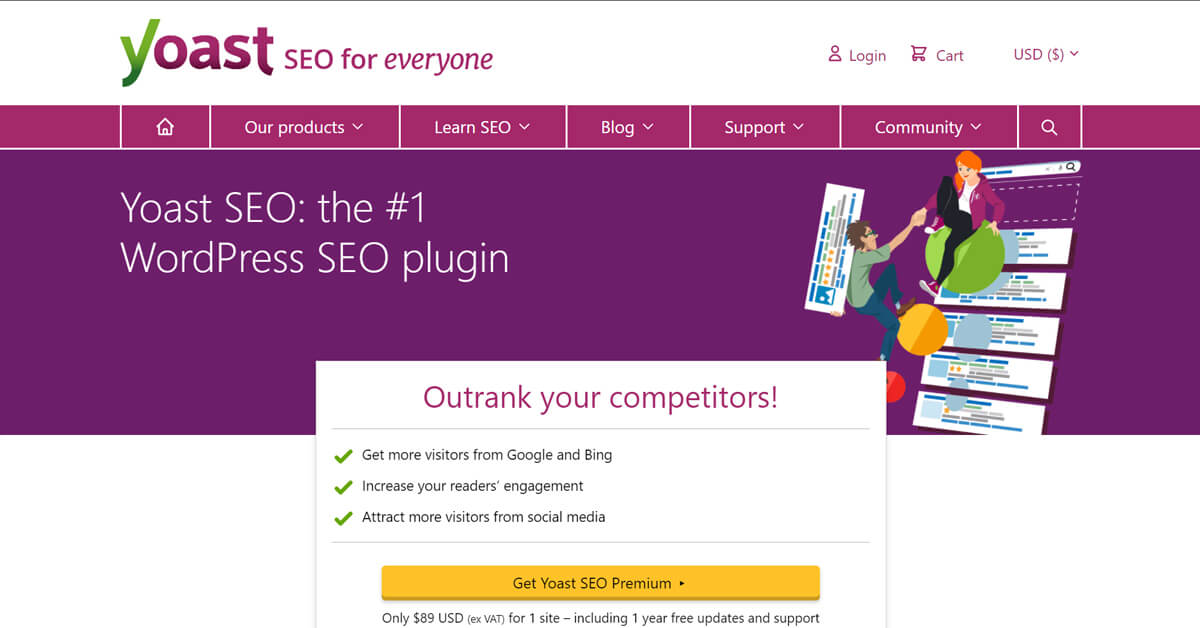Click the home icon in the navigation bar

pos(165,127)
